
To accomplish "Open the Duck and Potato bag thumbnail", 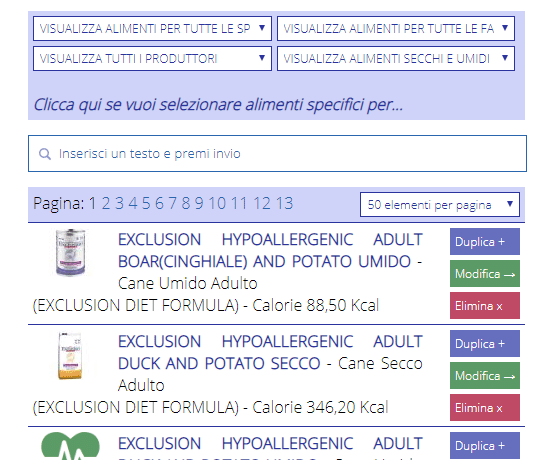I will [70, 355].
